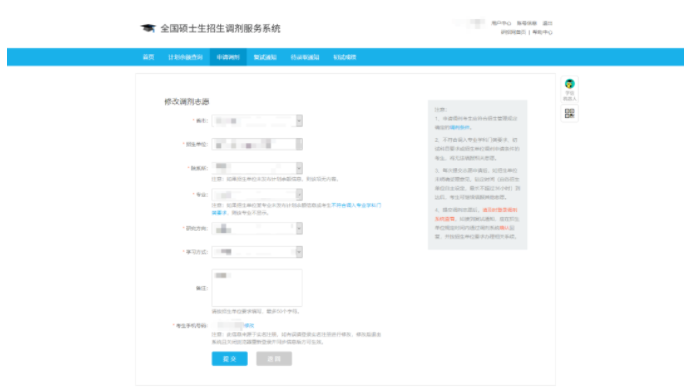Open the 学信机器人 robot assistant icon
Viewport: 697px width, 388px height.
click(569, 89)
